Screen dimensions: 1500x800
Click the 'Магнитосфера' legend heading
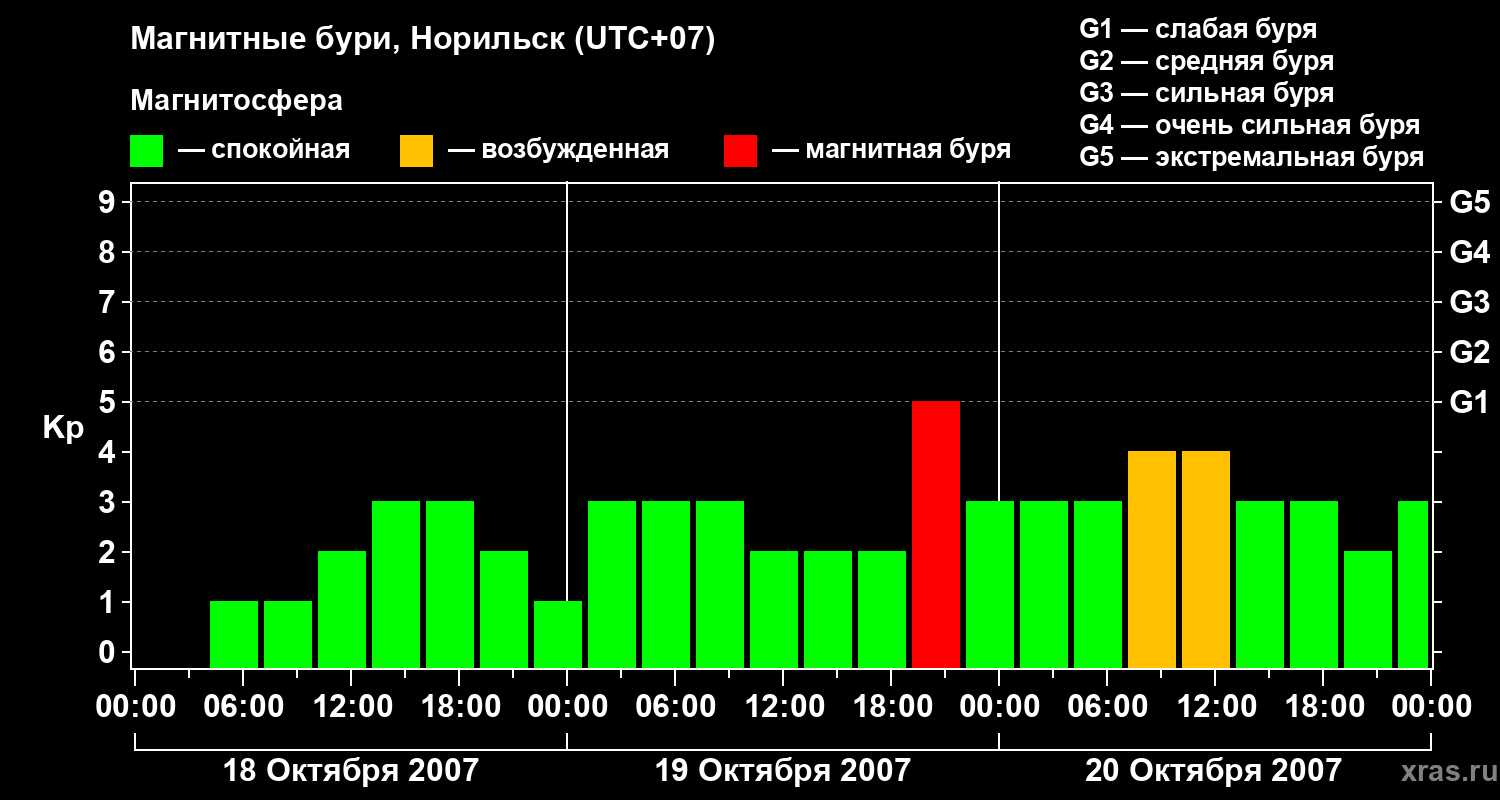pyautogui.click(x=237, y=101)
